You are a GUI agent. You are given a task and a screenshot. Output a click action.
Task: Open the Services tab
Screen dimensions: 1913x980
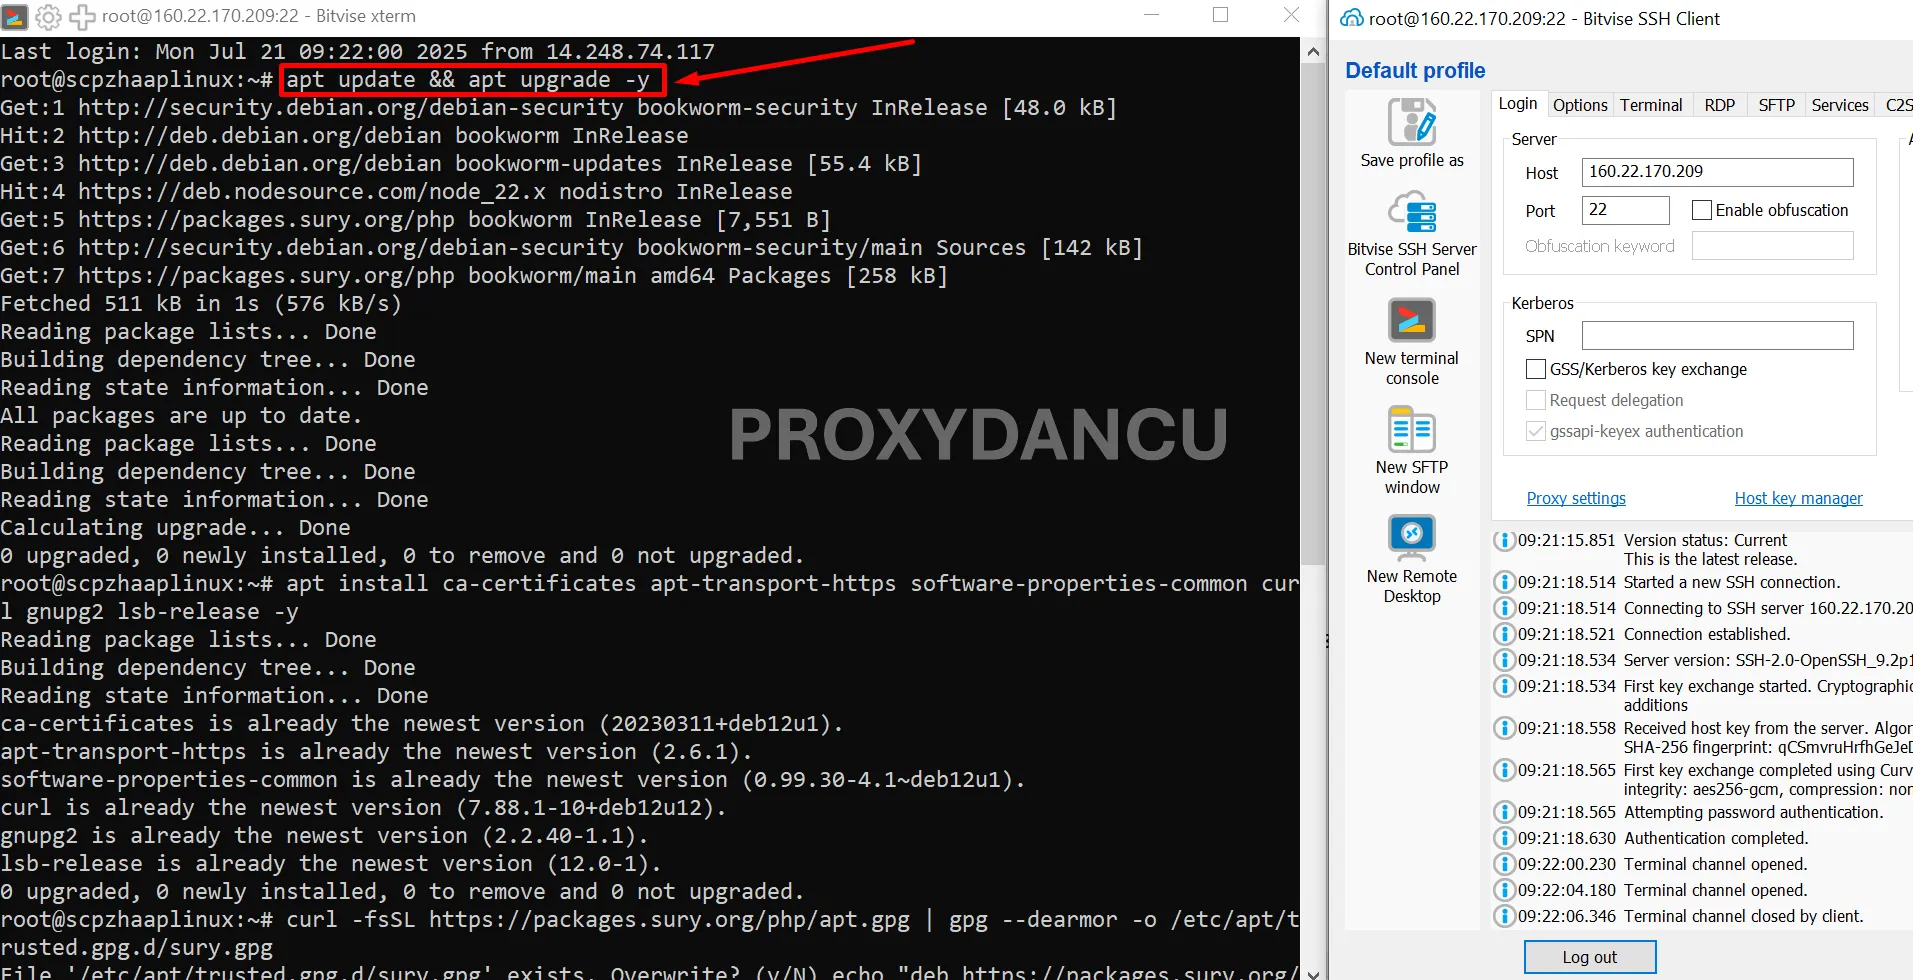tap(1839, 105)
